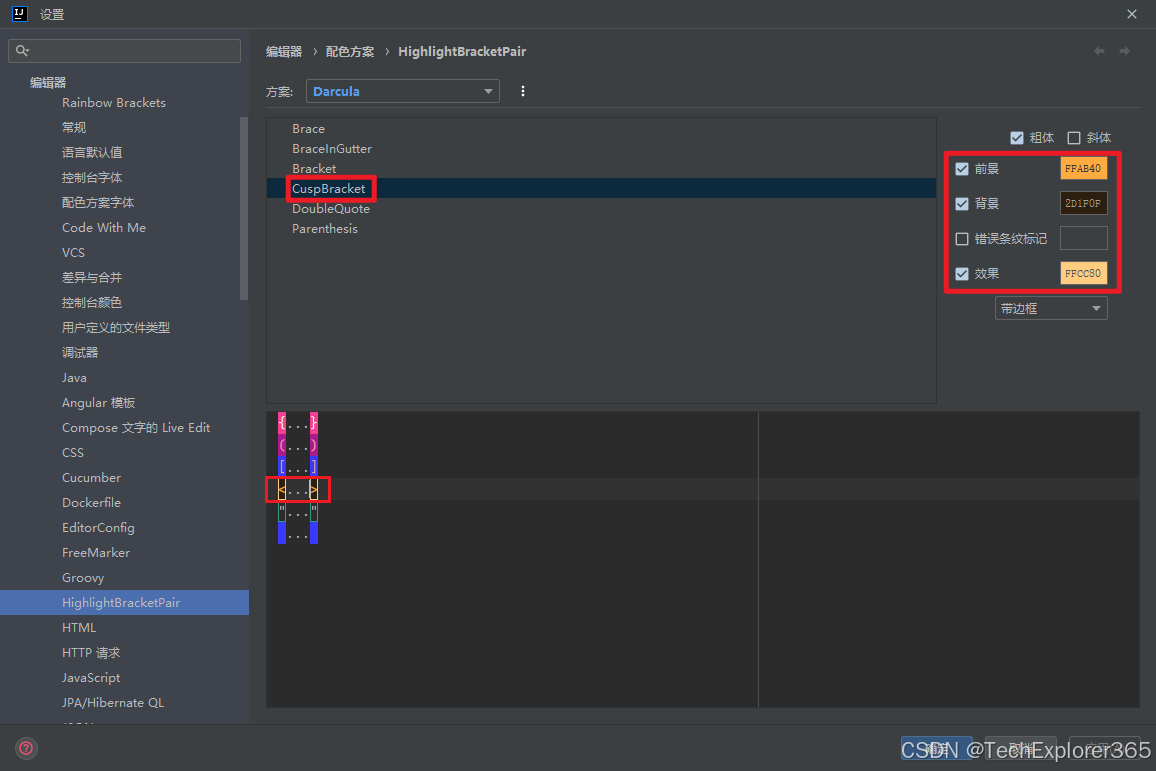Uncheck the 背景 background checkbox
This screenshot has height=771, width=1156.
(x=962, y=203)
